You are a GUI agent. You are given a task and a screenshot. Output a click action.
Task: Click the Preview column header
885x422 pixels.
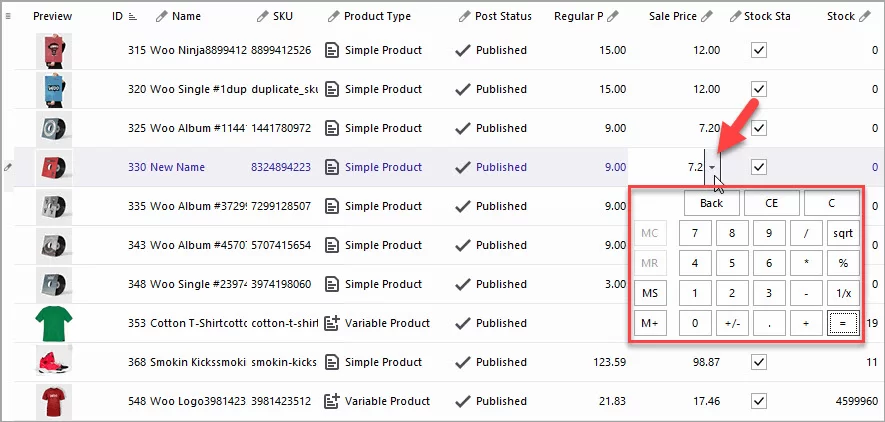[52, 17]
